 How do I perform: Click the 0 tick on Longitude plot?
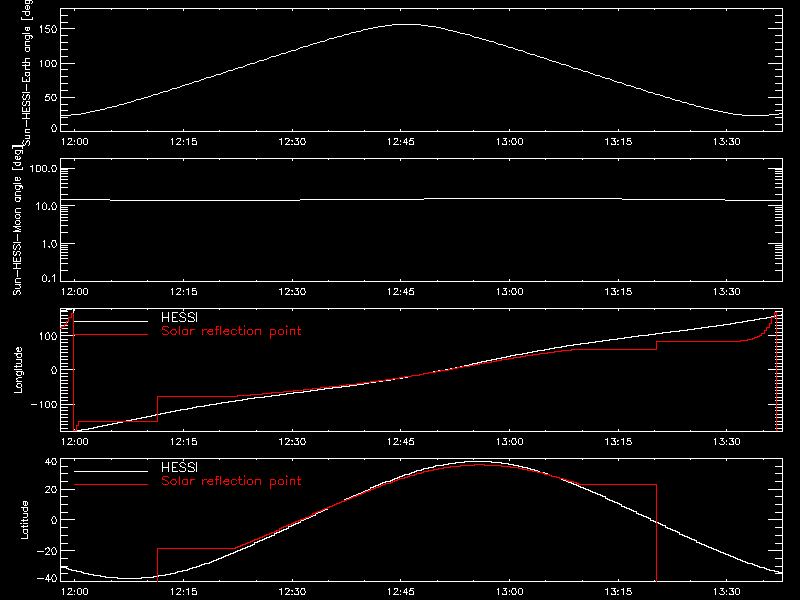[55, 370]
